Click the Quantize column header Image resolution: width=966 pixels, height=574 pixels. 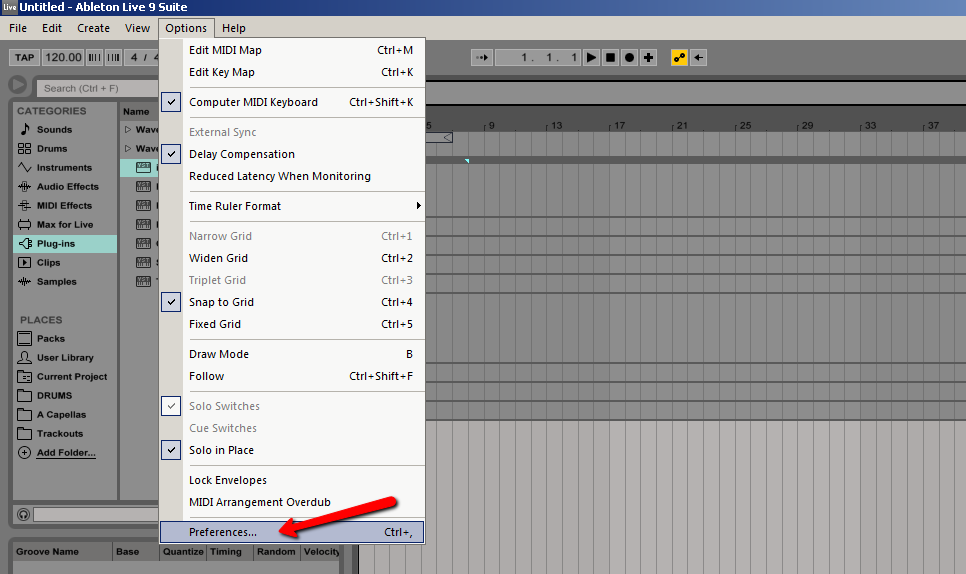[x=183, y=552]
